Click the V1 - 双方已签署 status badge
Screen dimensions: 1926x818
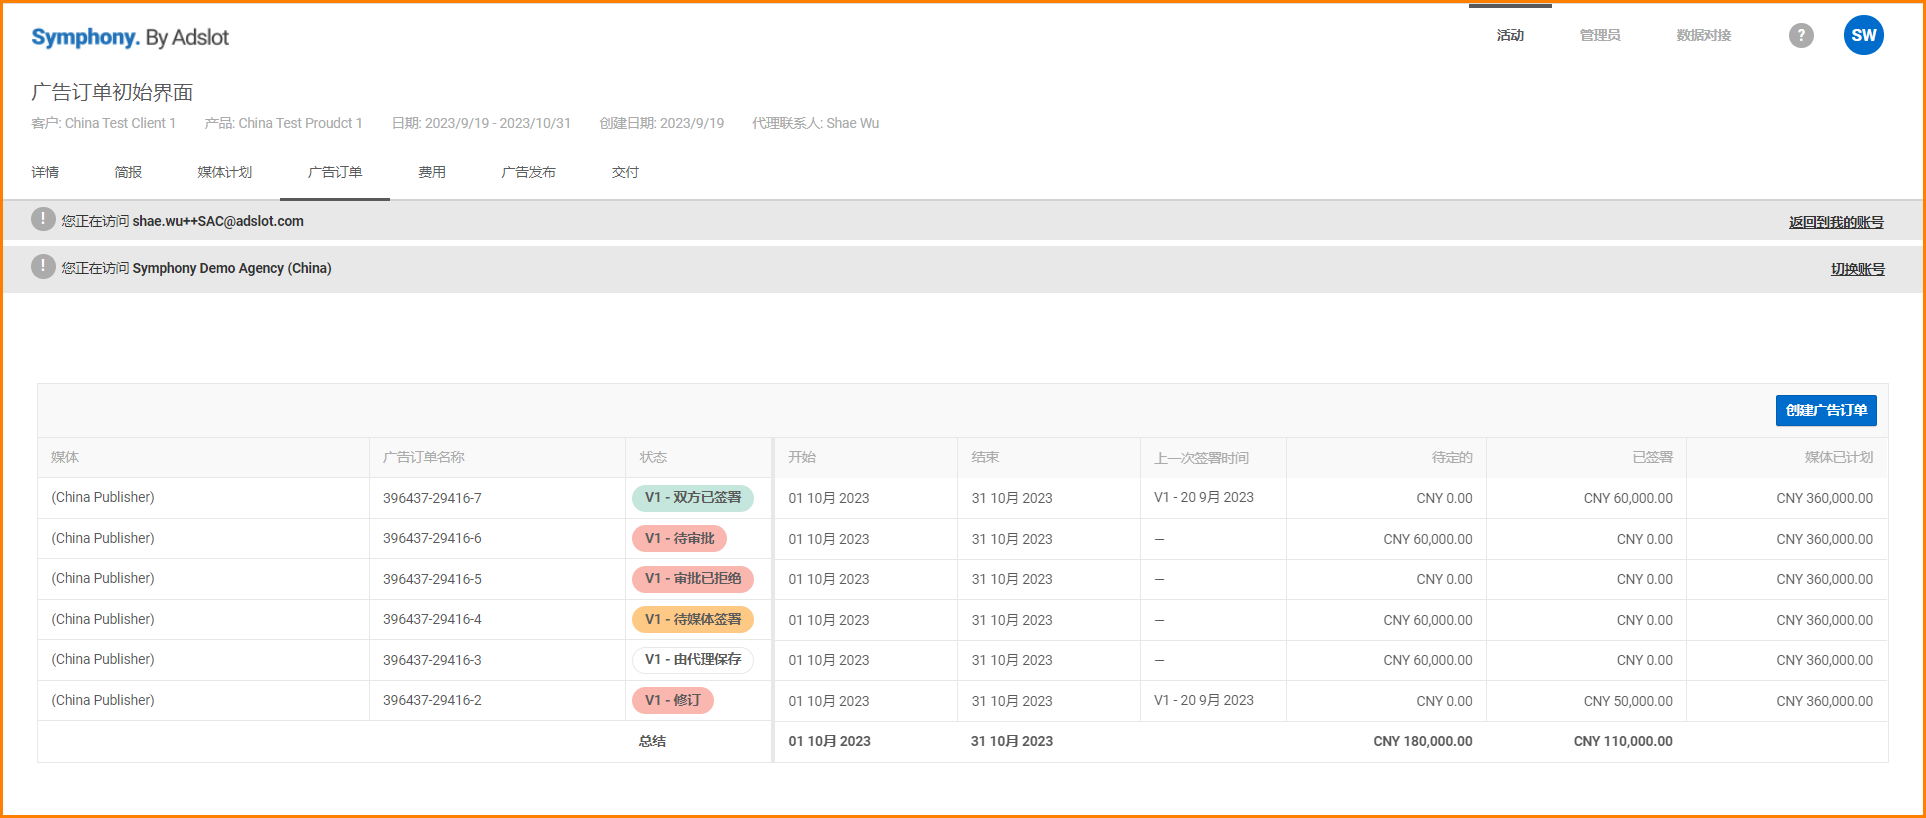point(693,498)
